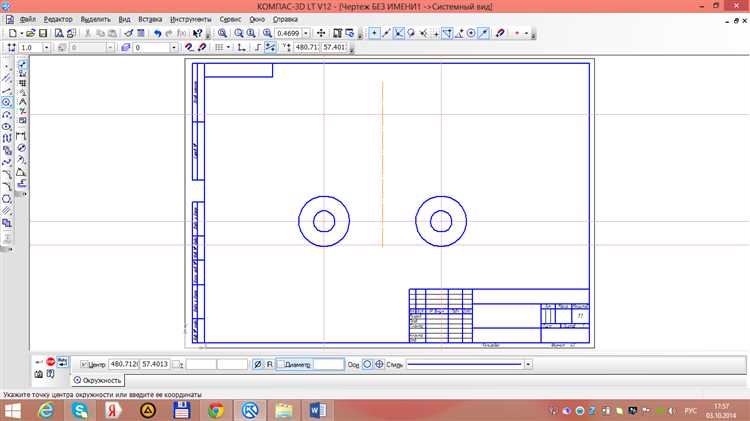Open the cursor step 1.0 dropdown
This screenshot has width=750, height=421.
46,47
